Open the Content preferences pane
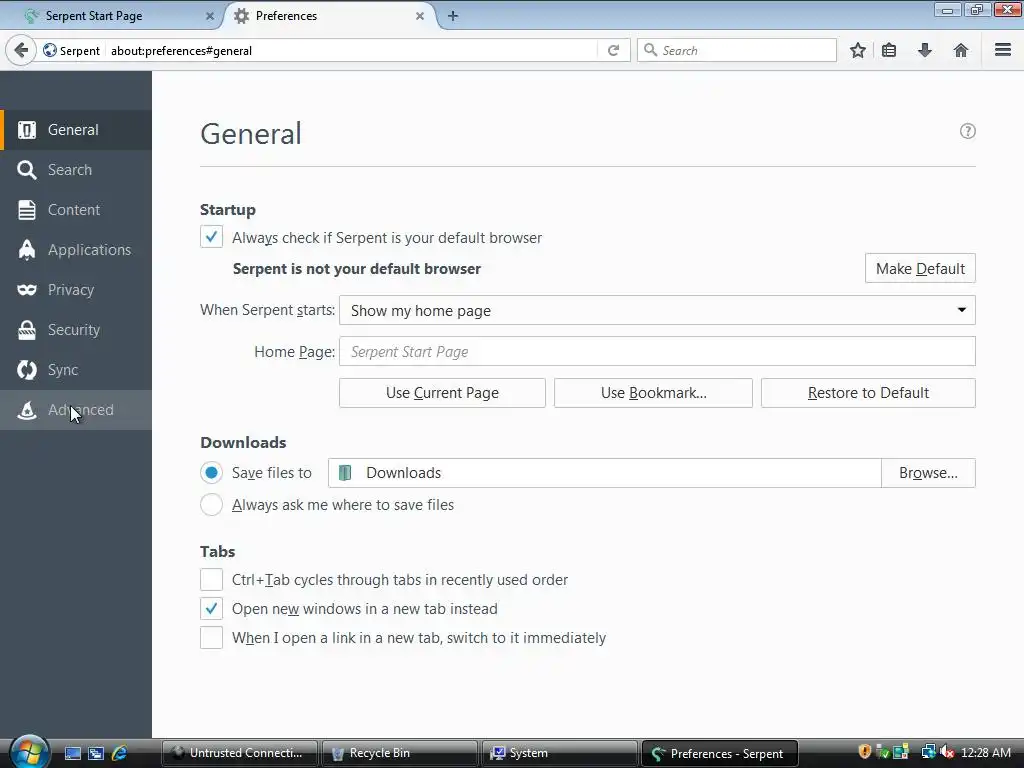 coord(76,210)
